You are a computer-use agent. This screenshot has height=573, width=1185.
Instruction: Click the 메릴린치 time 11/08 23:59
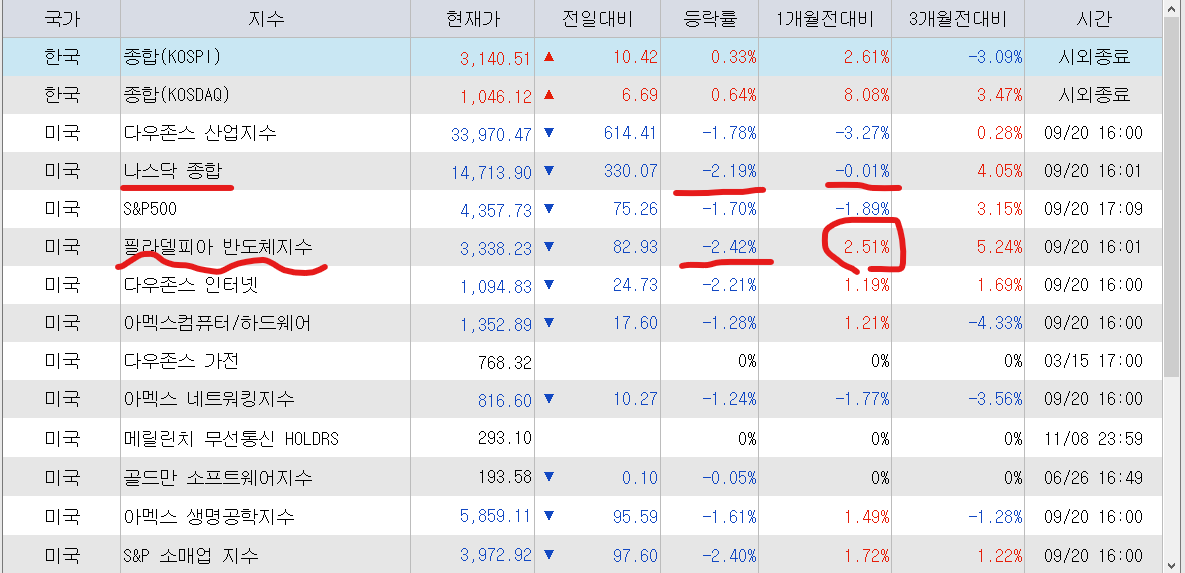[1094, 438]
